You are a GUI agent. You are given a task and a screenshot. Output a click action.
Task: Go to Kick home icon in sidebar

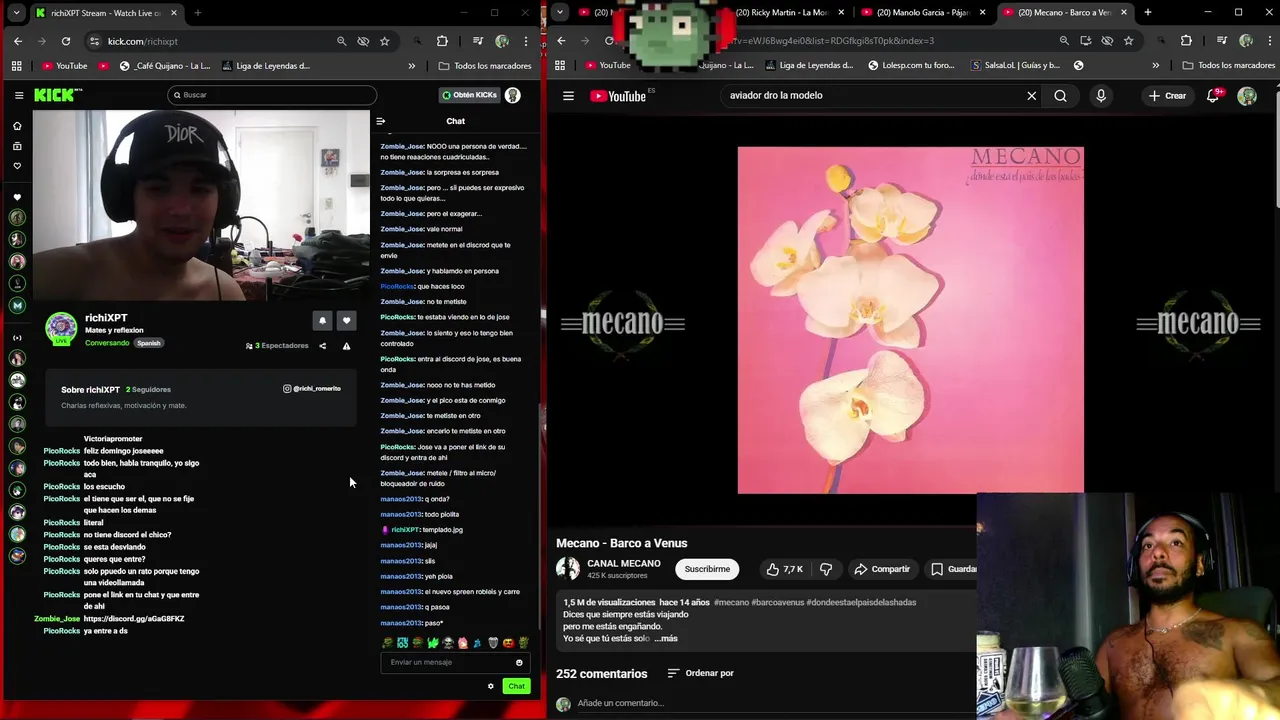pos(17,126)
